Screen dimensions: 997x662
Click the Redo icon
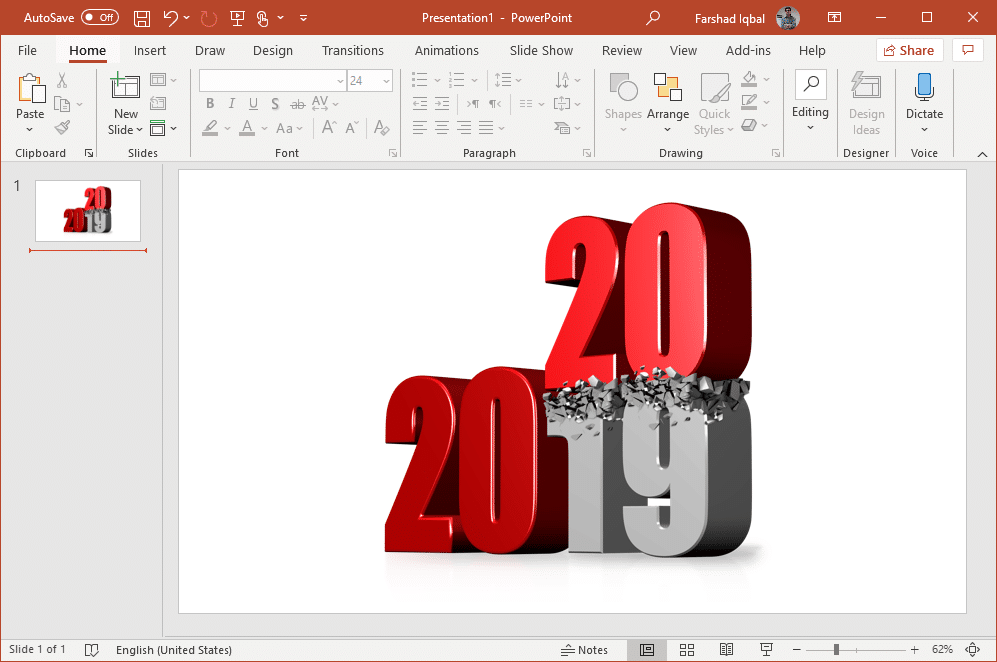click(x=208, y=18)
